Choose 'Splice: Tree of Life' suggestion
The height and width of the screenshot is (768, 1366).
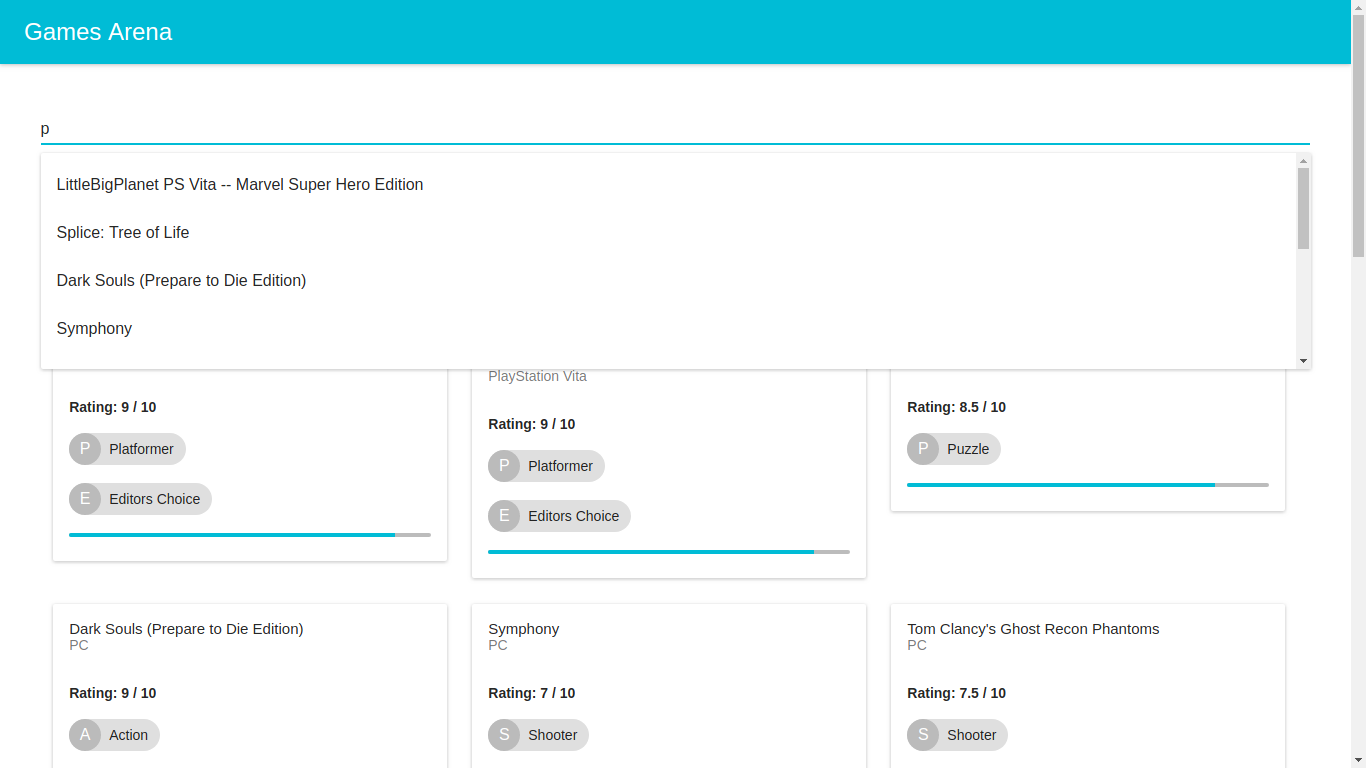(668, 233)
